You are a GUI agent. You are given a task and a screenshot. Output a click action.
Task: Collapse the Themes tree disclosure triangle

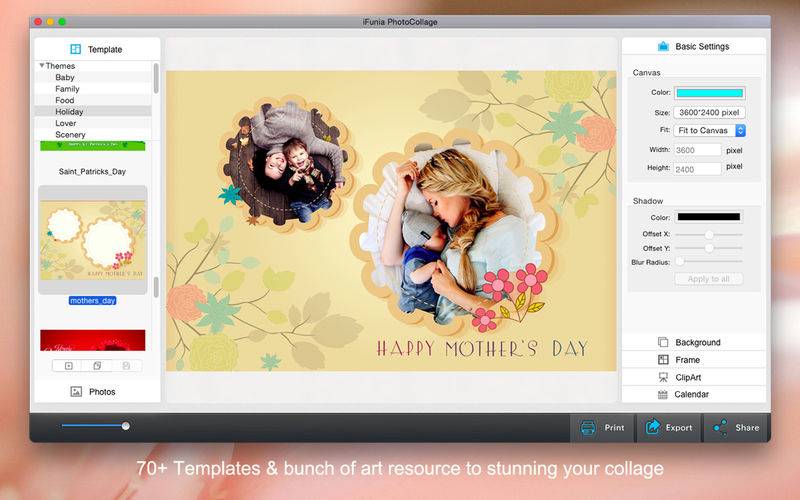[x=42, y=65]
